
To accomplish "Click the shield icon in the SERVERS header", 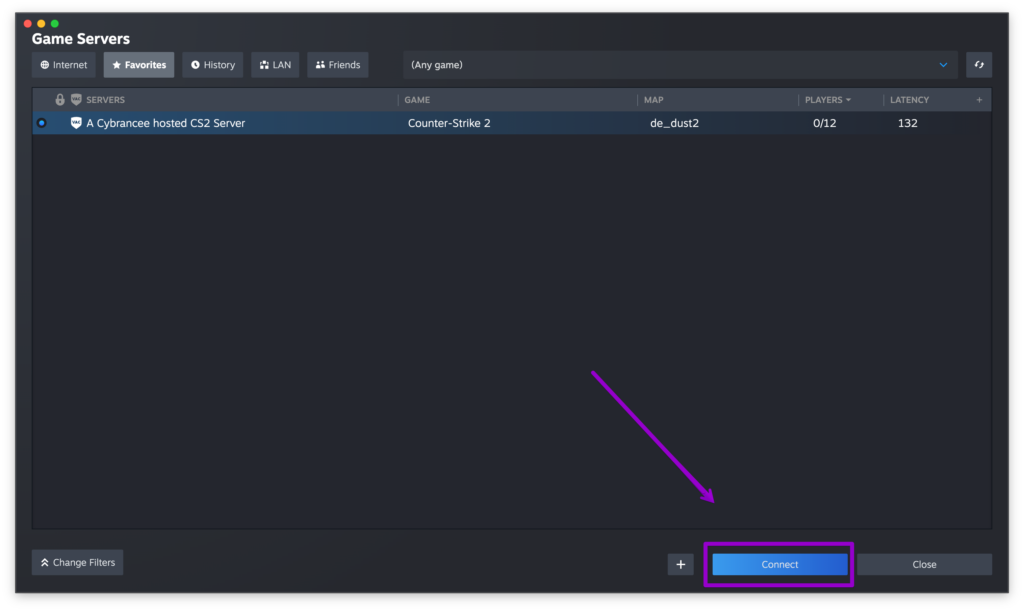I will click(x=75, y=99).
